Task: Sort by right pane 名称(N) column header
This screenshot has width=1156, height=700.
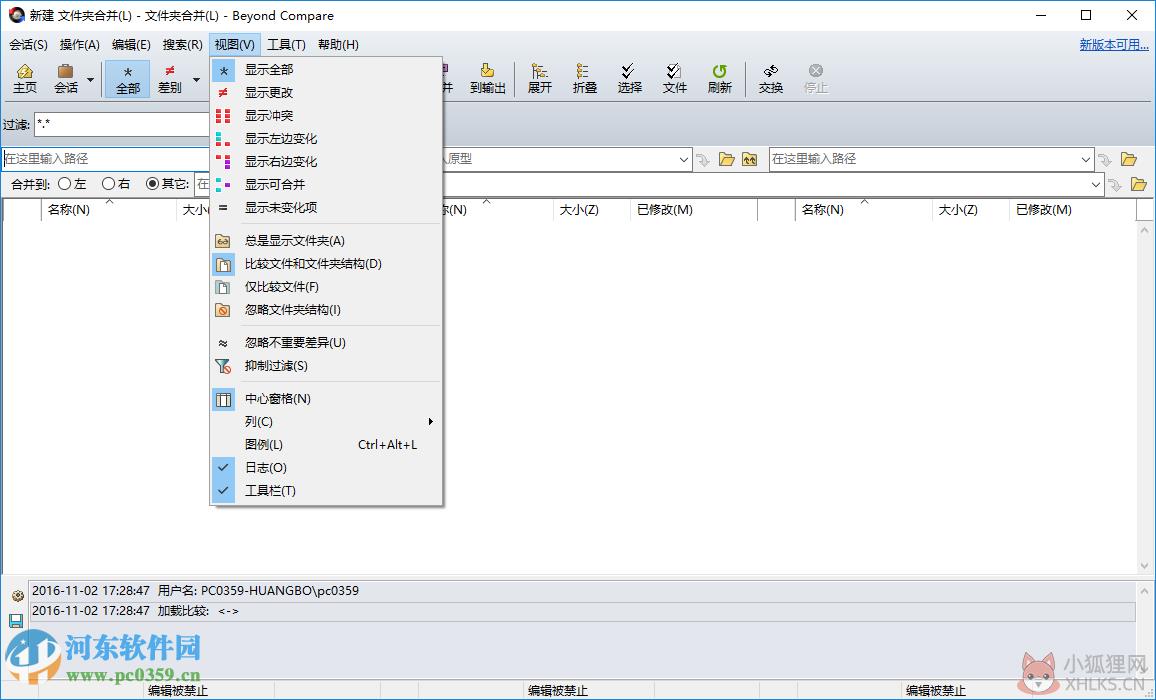Action: point(863,209)
